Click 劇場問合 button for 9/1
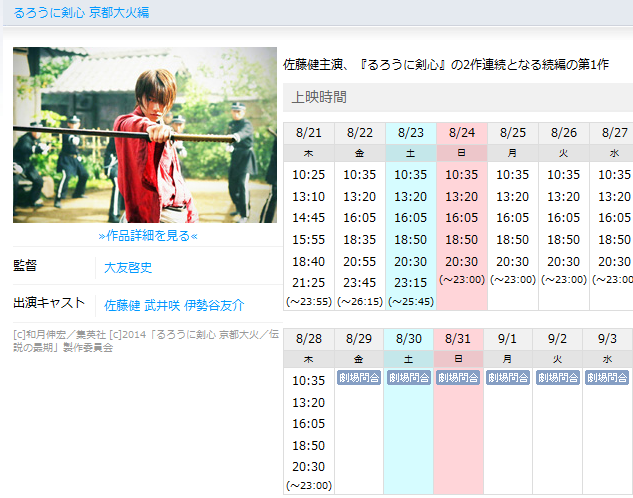This screenshot has width=633, height=498. pos(508,378)
